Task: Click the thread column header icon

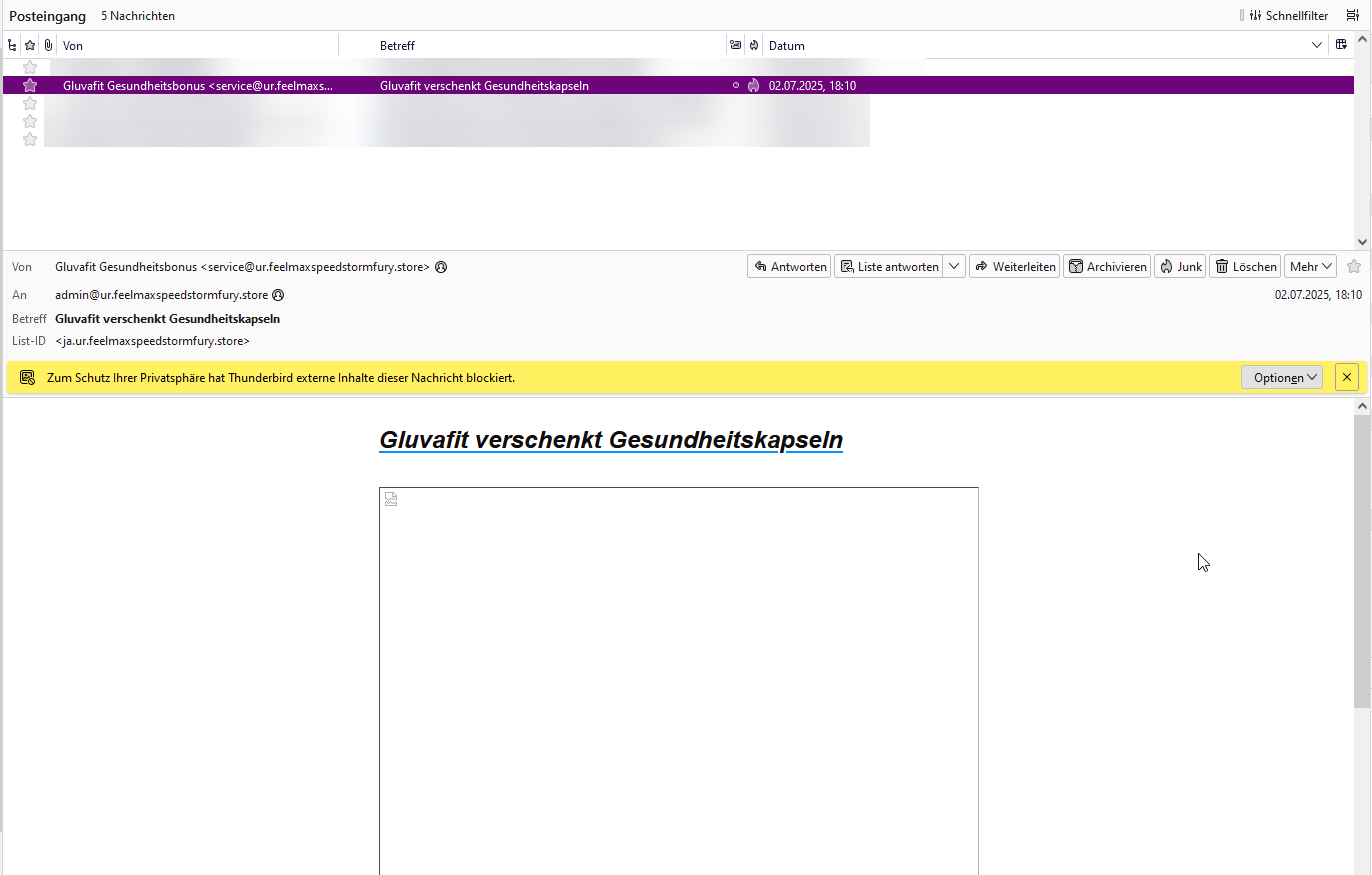Action: tap(12, 45)
